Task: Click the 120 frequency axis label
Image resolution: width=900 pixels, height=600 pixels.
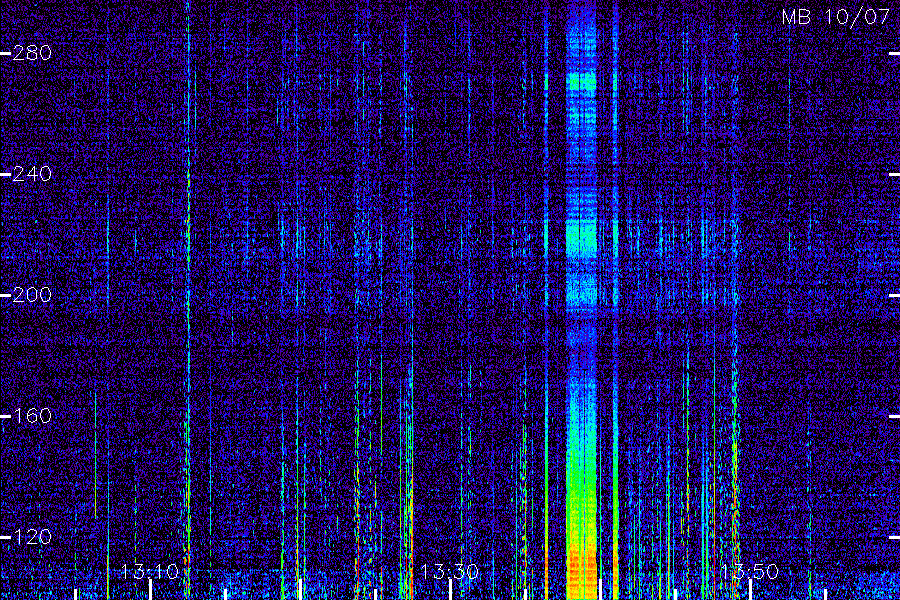Action: click(32, 537)
